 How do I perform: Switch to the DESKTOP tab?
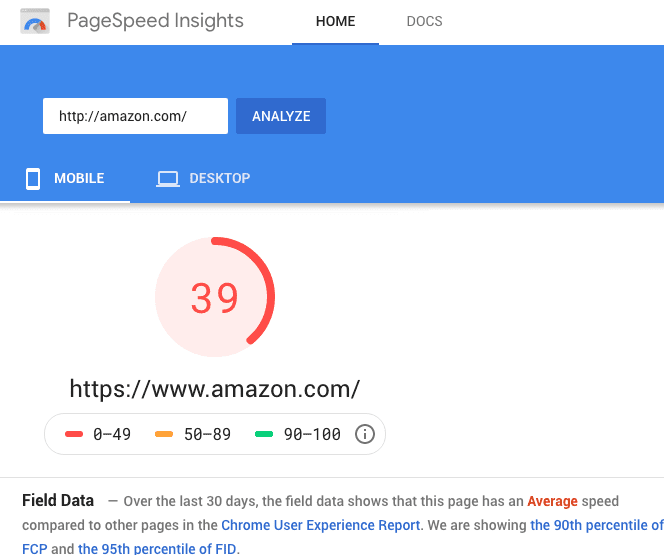point(203,178)
